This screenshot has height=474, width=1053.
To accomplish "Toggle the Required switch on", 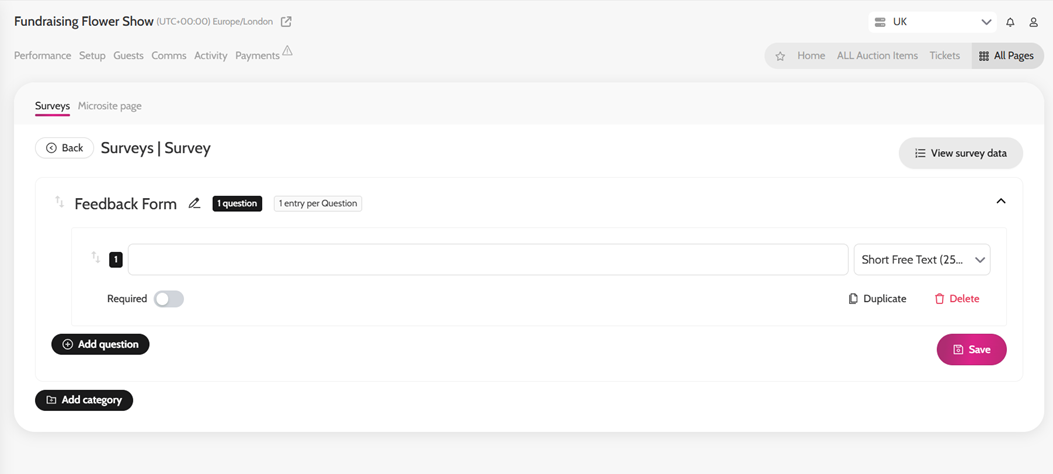I will click(x=169, y=299).
